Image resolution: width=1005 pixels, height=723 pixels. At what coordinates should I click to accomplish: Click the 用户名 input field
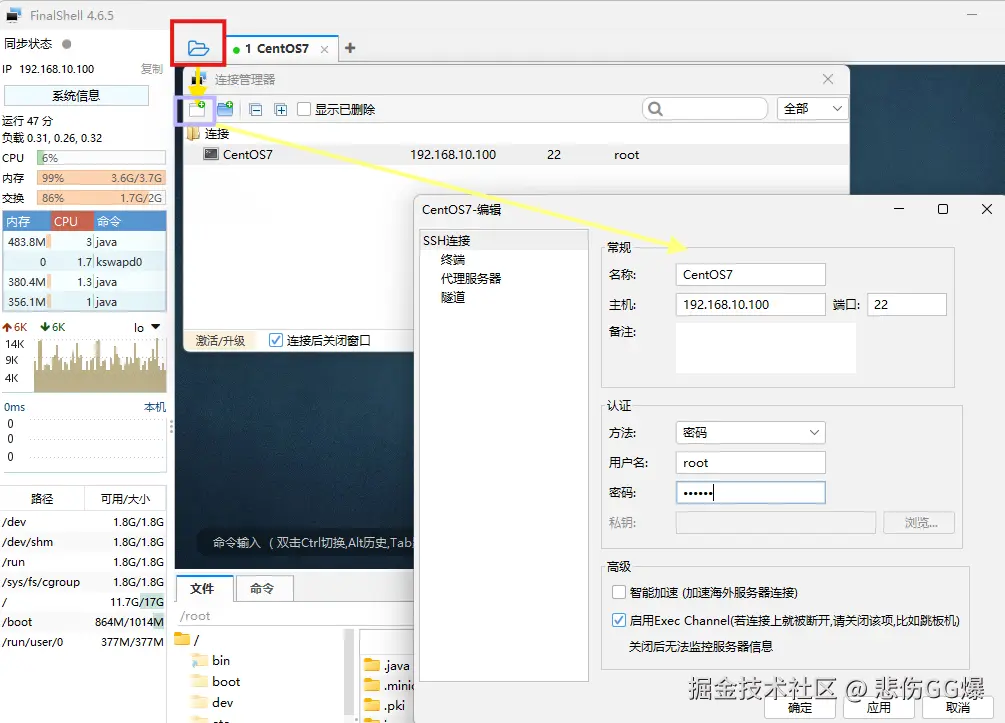click(x=751, y=463)
